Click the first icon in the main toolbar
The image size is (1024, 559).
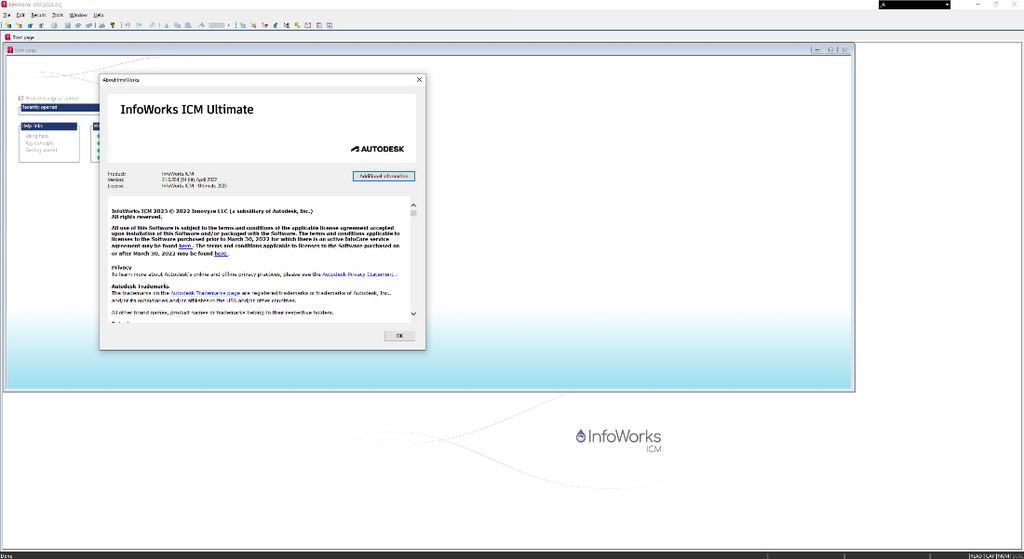(x=8, y=25)
